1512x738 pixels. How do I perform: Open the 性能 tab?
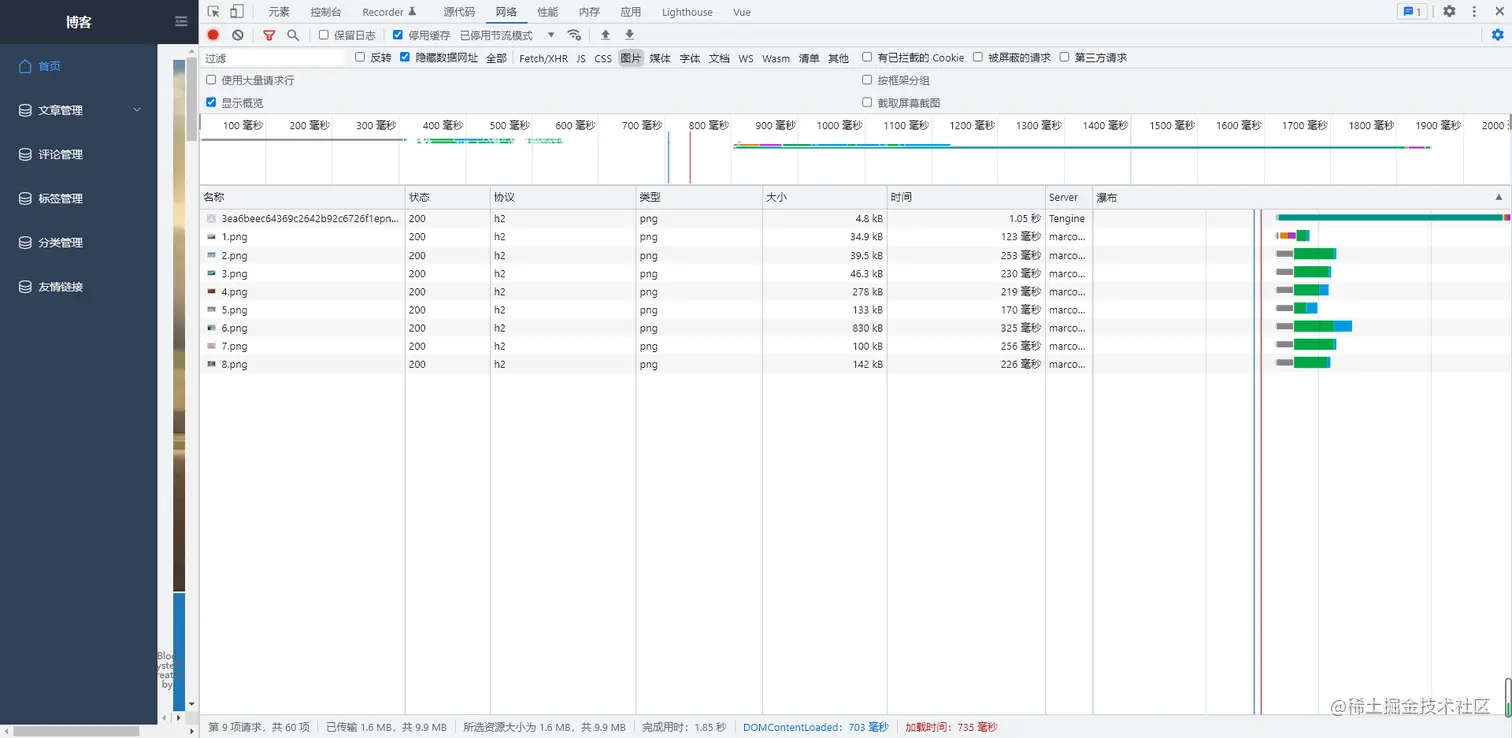pyautogui.click(x=548, y=12)
